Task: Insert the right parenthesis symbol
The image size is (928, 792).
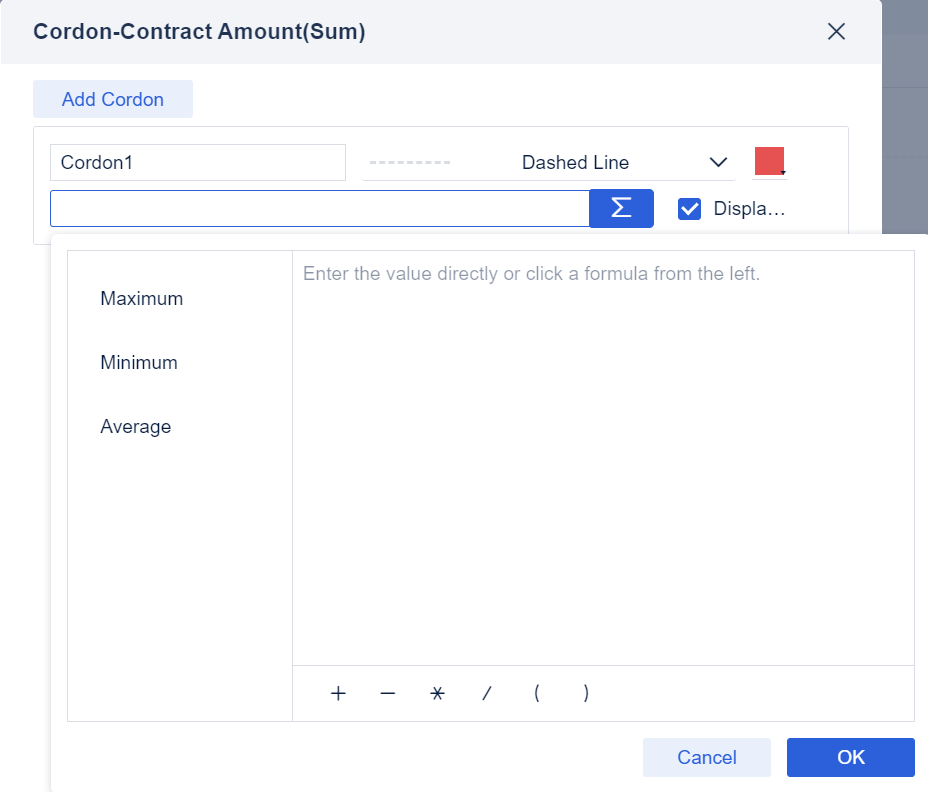Action: 586,693
